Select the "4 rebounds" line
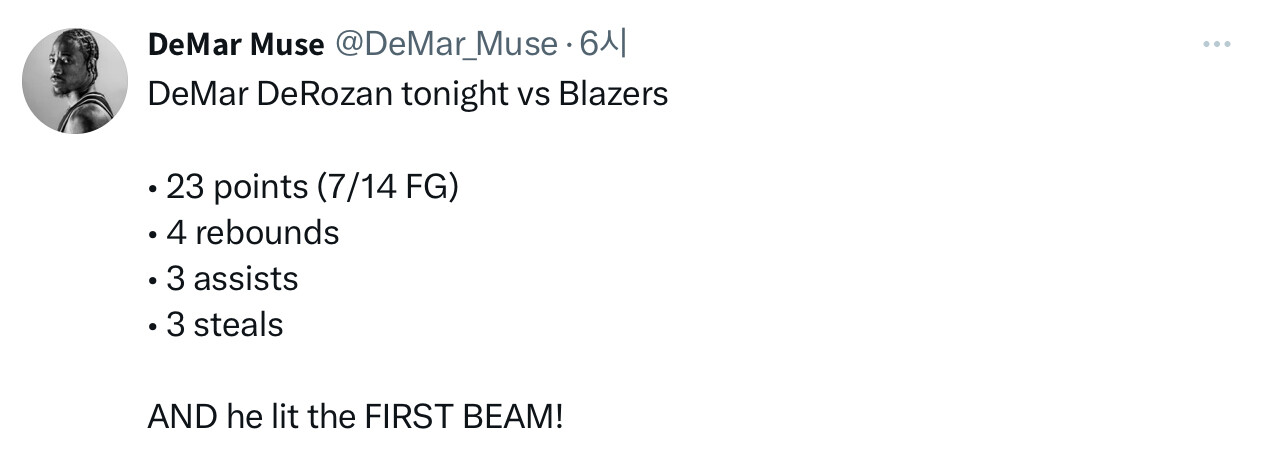 (x=252, y=232)
